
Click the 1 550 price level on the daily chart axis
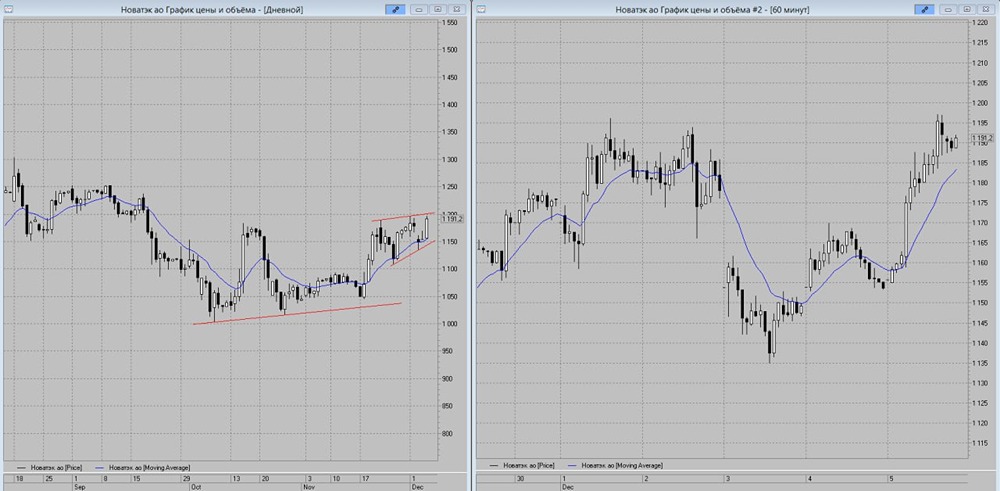pyautogui.click(x=450, y=22)
